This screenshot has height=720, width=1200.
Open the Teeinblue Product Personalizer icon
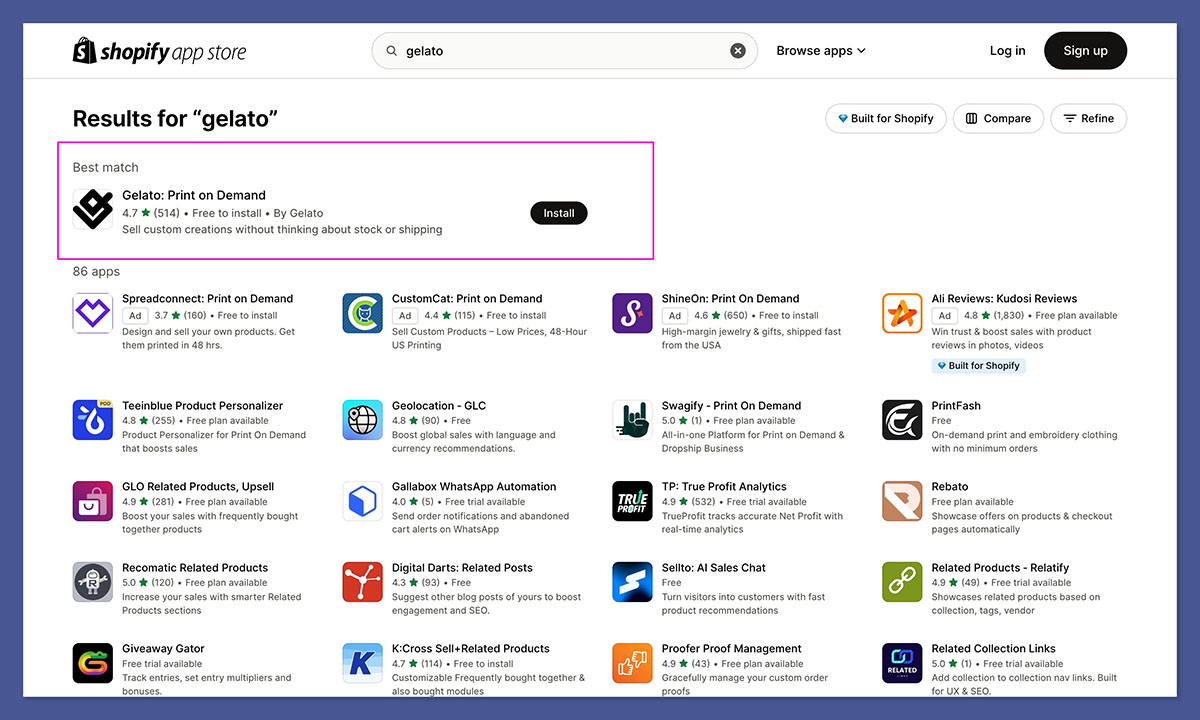click(93, 420)
